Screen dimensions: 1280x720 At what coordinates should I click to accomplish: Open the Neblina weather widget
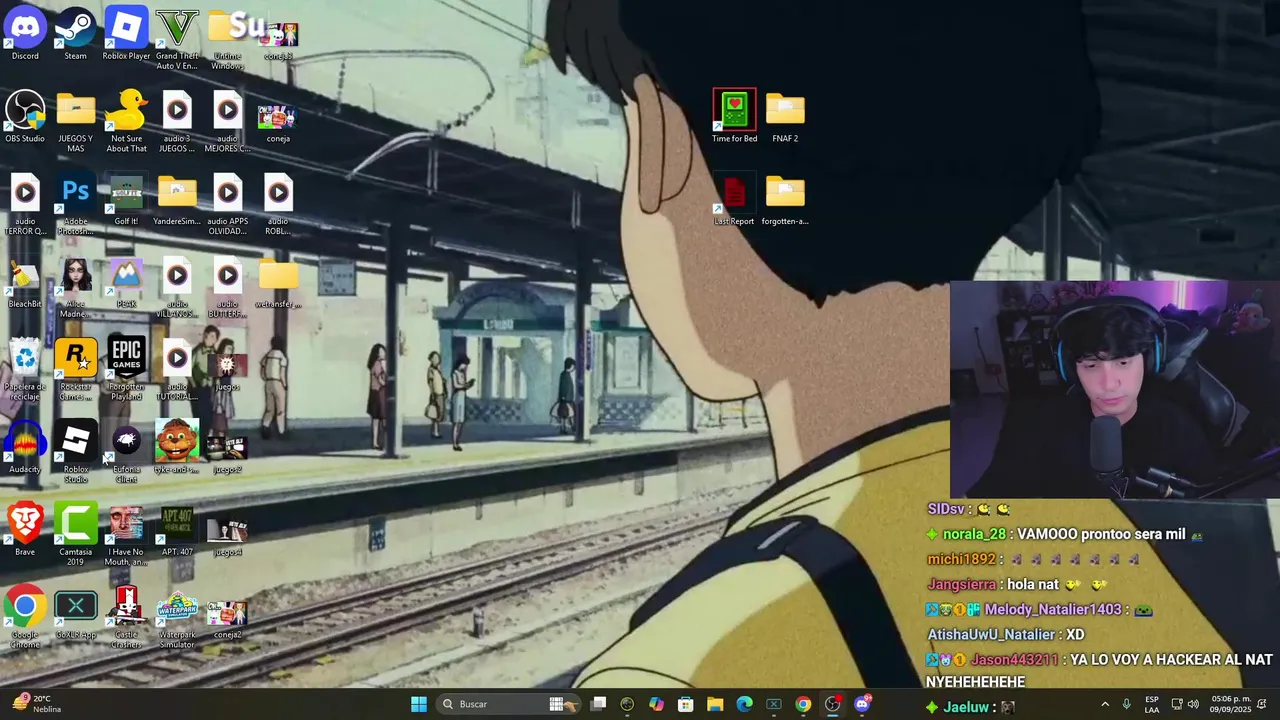[x=36, y=704]
